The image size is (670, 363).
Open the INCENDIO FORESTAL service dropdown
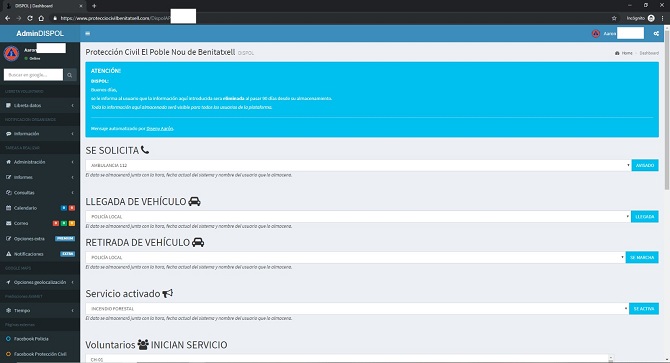357,308
